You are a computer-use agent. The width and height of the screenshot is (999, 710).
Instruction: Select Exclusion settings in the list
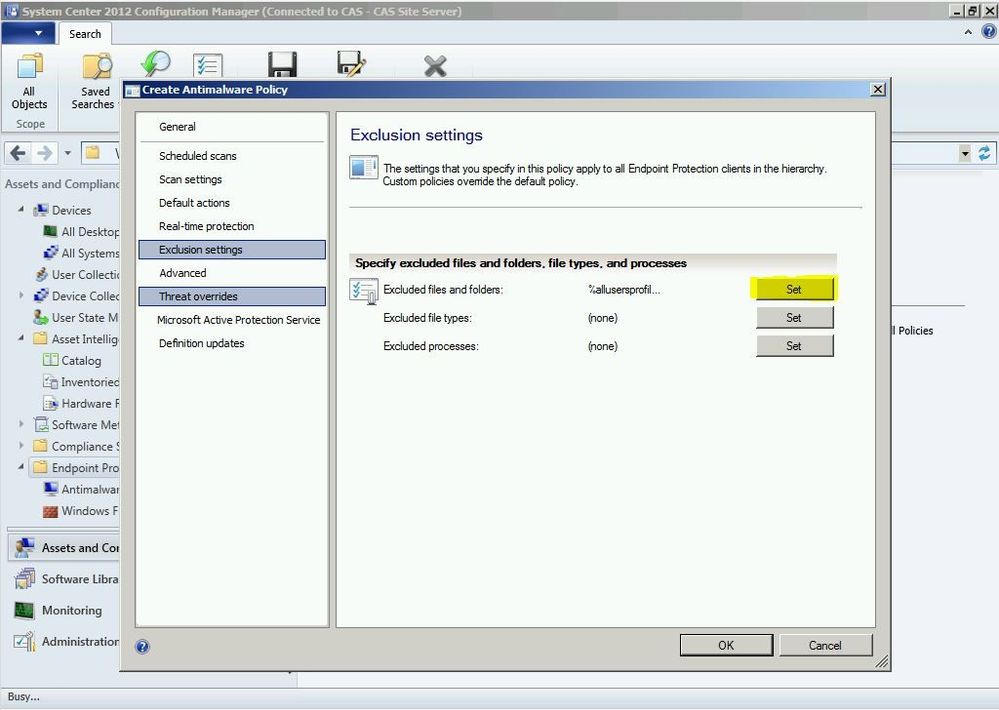pyautogui.click(x=232, y=250)
